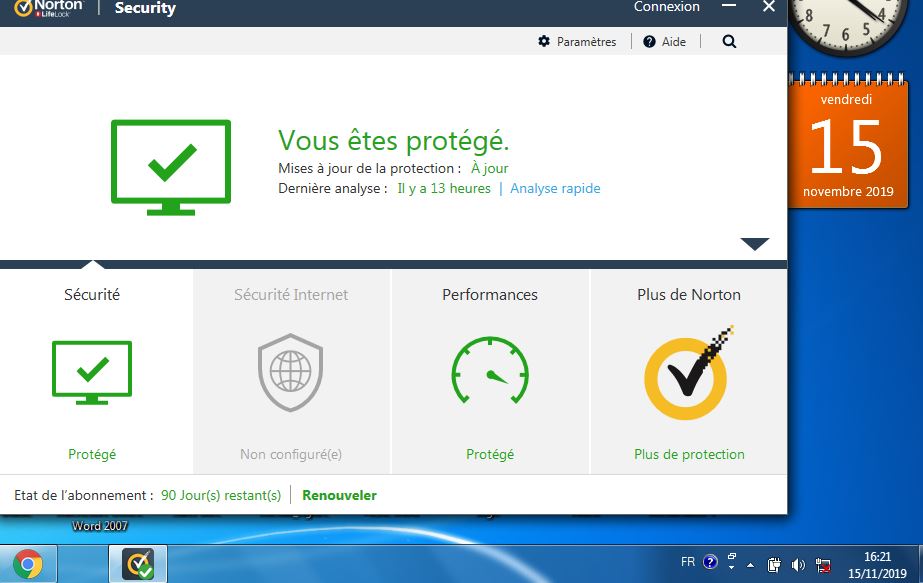Click the Paramètres label

pos(586,42)
